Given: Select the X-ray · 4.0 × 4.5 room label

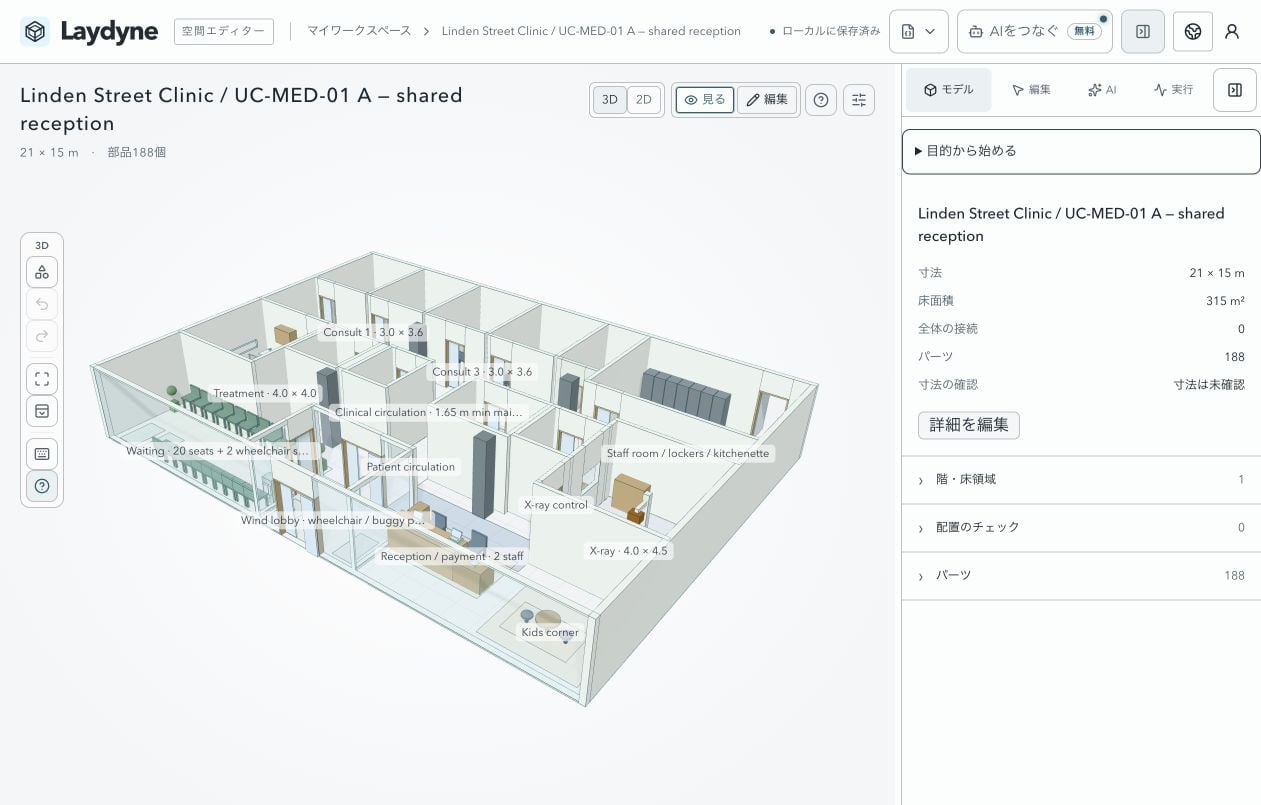Looking at the screenshot, I should coord(628,551).
